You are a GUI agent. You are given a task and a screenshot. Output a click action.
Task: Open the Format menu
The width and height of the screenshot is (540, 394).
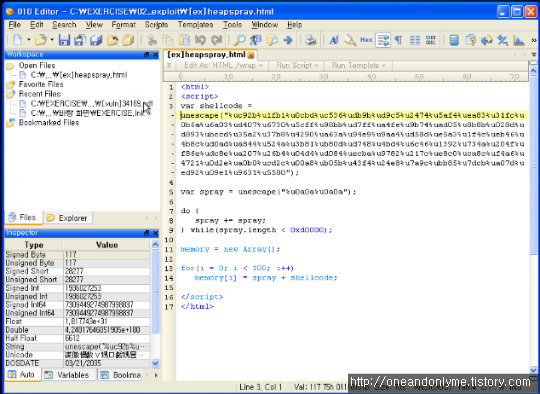pos(124,25)
